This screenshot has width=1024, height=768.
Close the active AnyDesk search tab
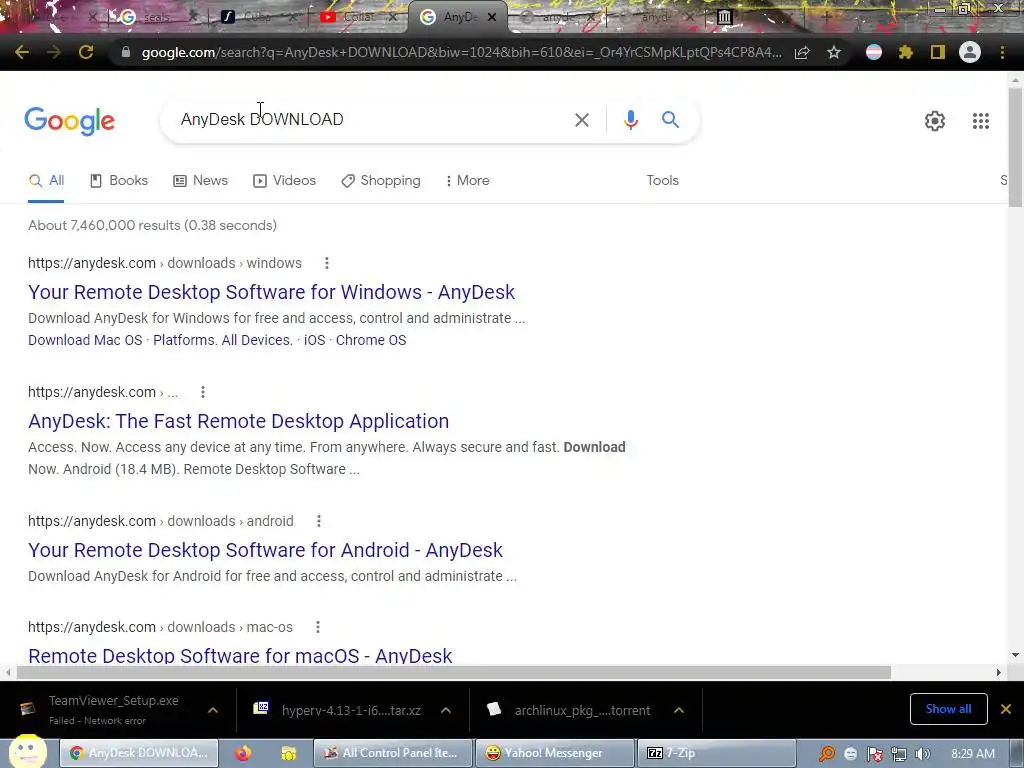click(492, 18)
